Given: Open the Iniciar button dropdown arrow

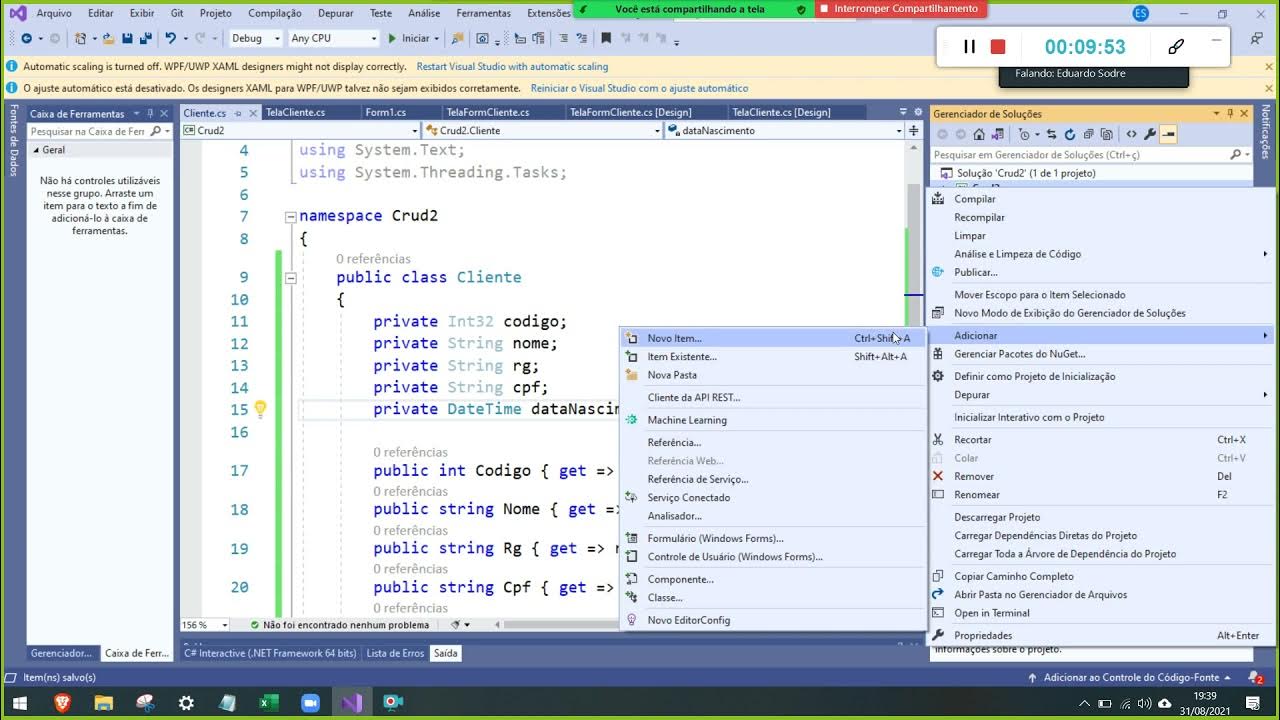Looking at the screenshot, I should tap(439, 38).
